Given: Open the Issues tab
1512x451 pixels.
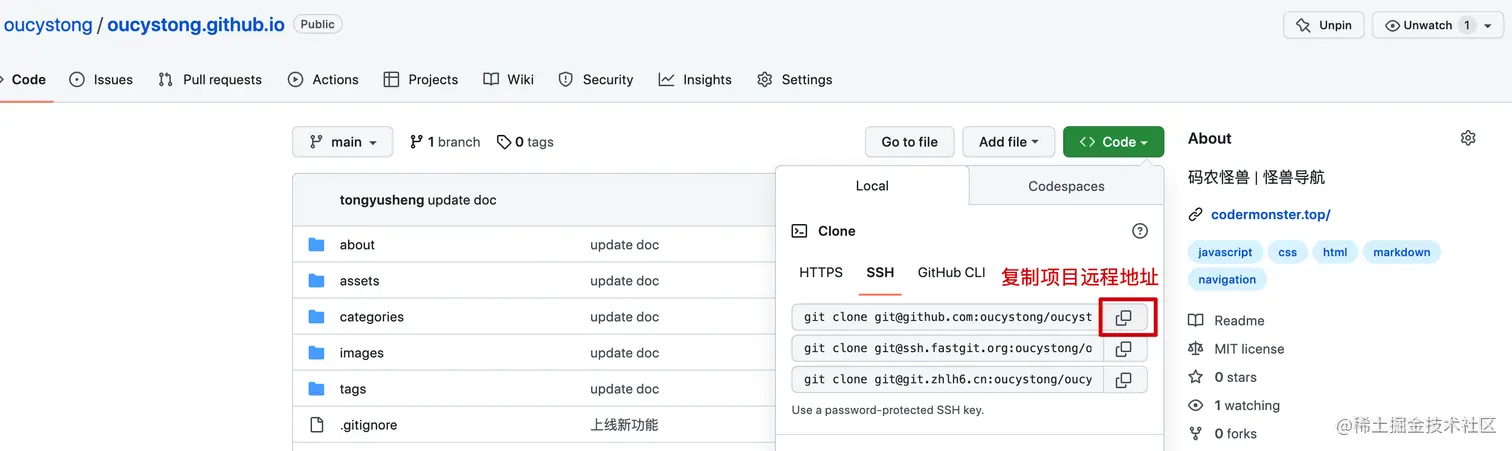Looking at the screenshot, I should [101, 80].
